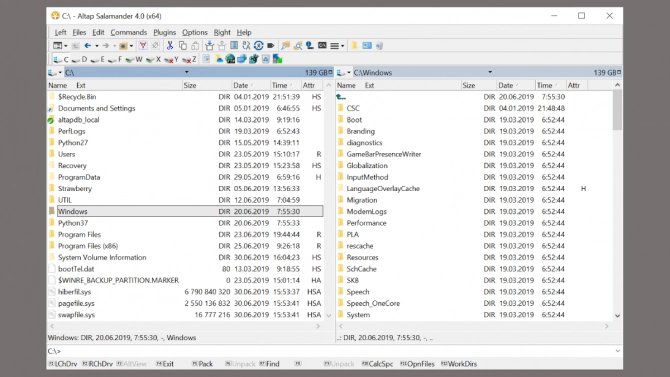Click the right panel vertical scrollbar down arrow
The height and width of the screenshot is (377, 670).
point(617,315)
